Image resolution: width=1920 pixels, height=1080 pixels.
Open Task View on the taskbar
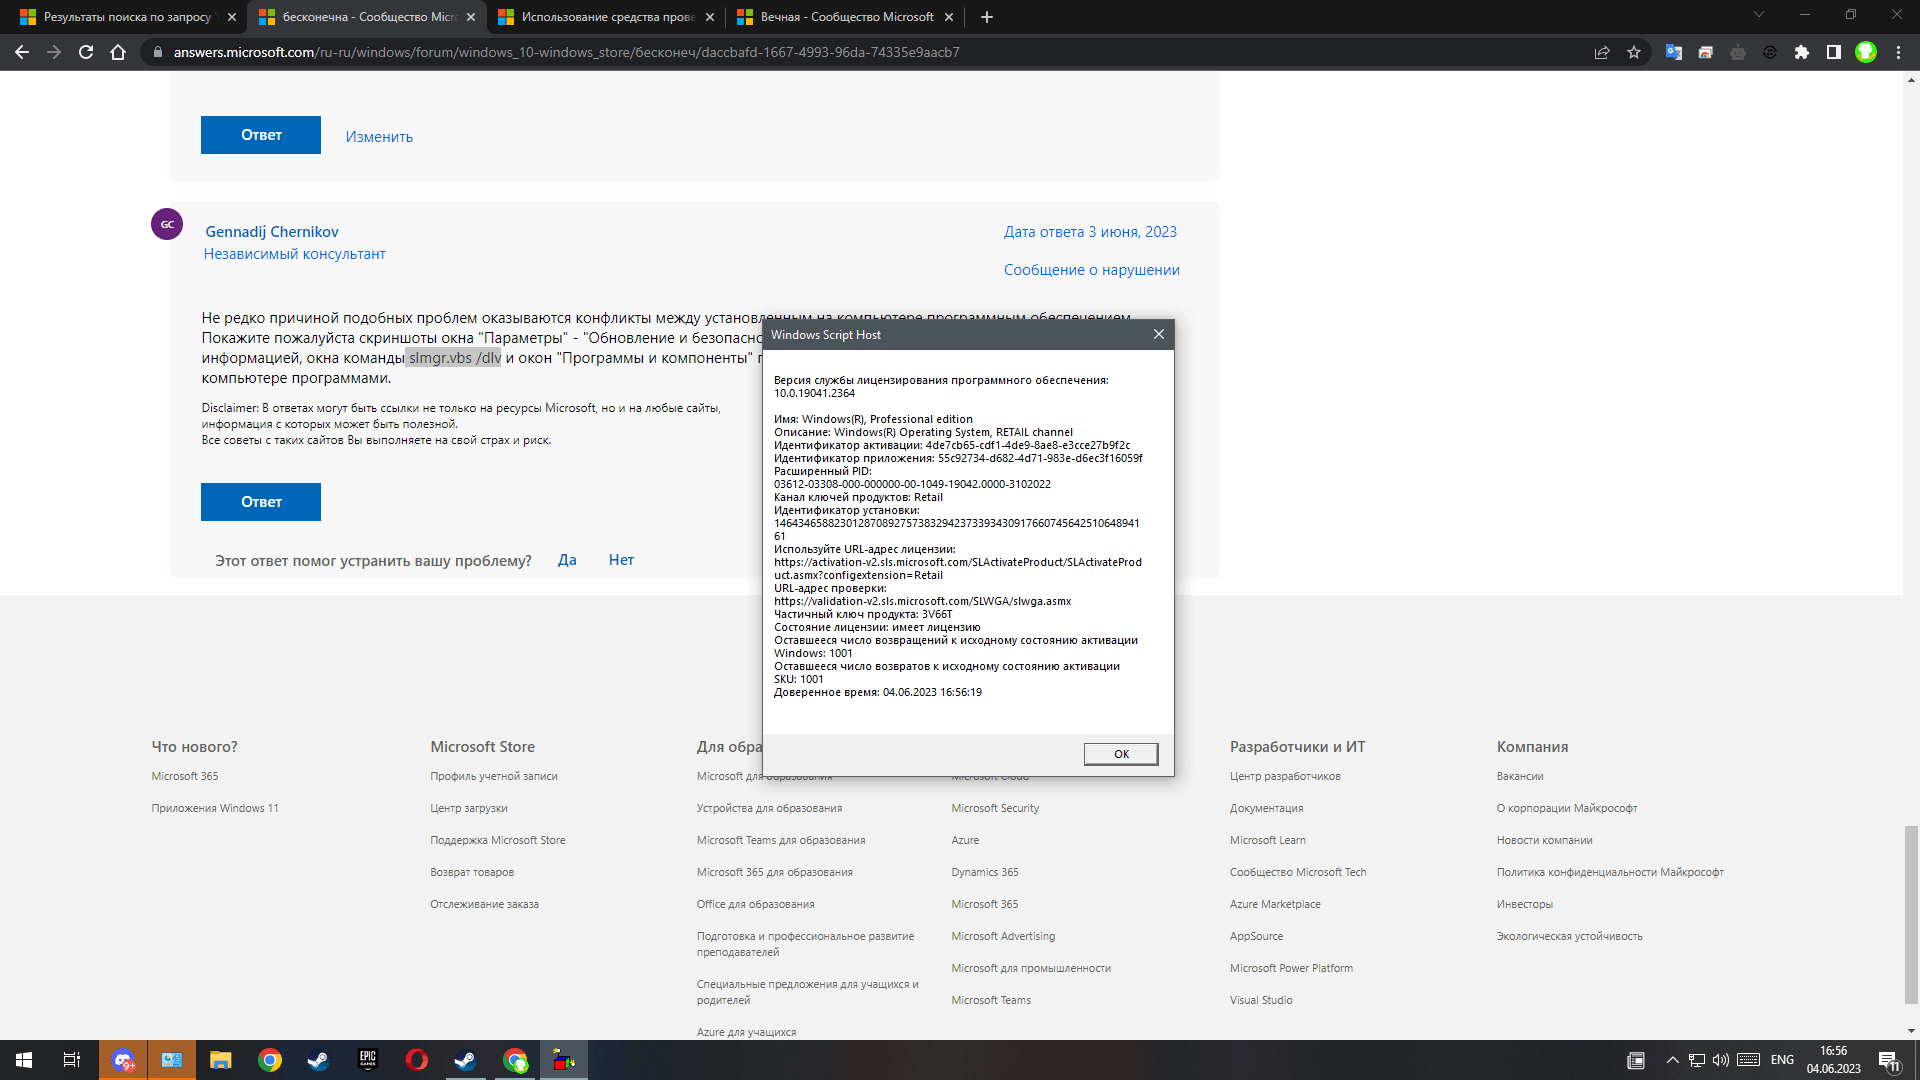click(x=72, y=1060)
